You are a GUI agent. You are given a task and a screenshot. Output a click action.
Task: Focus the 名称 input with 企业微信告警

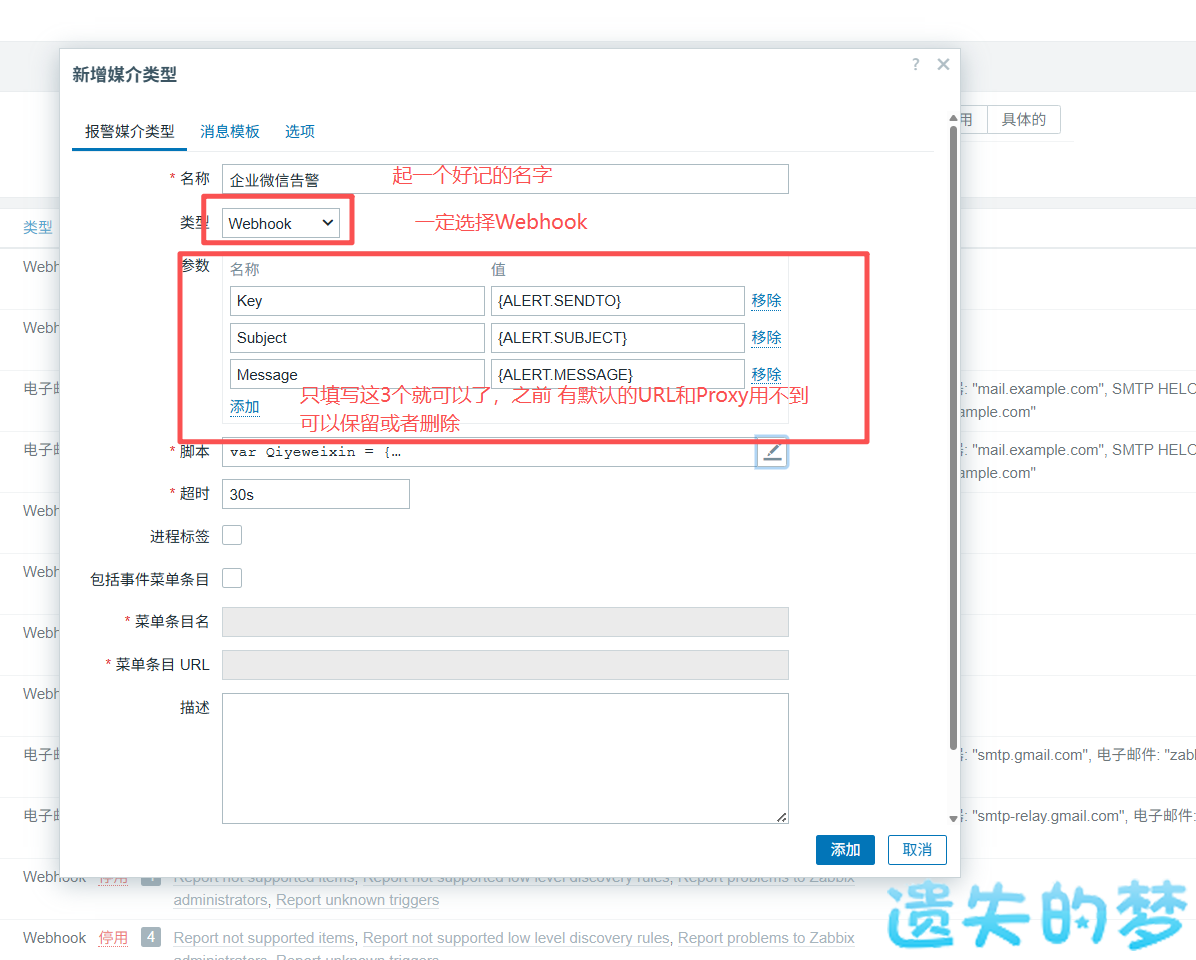[505, 179]
